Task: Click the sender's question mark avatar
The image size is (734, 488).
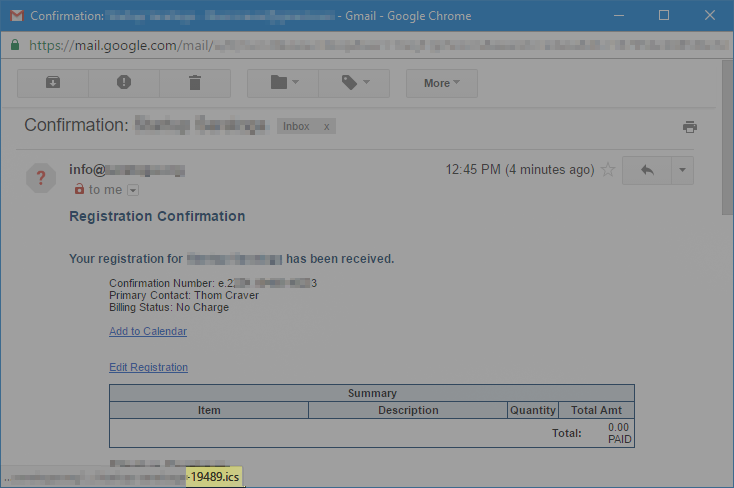Action: [x=41, y=178]
